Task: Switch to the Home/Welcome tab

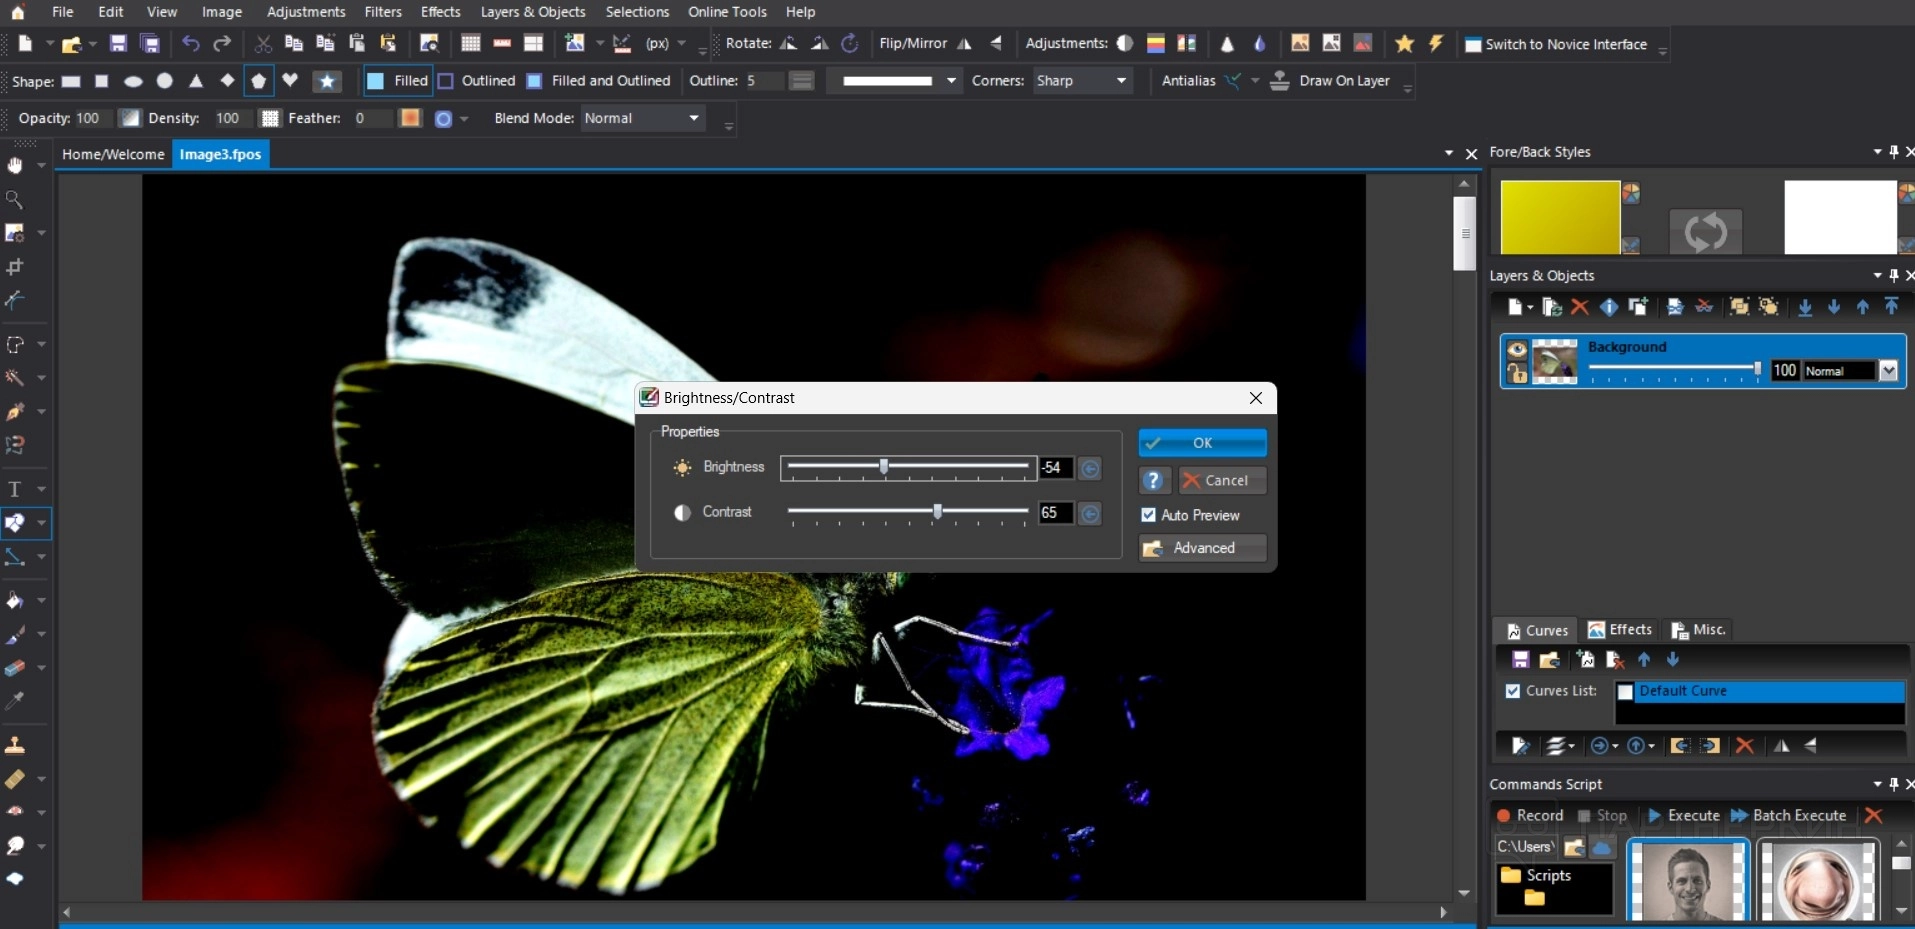Action: 113,154
